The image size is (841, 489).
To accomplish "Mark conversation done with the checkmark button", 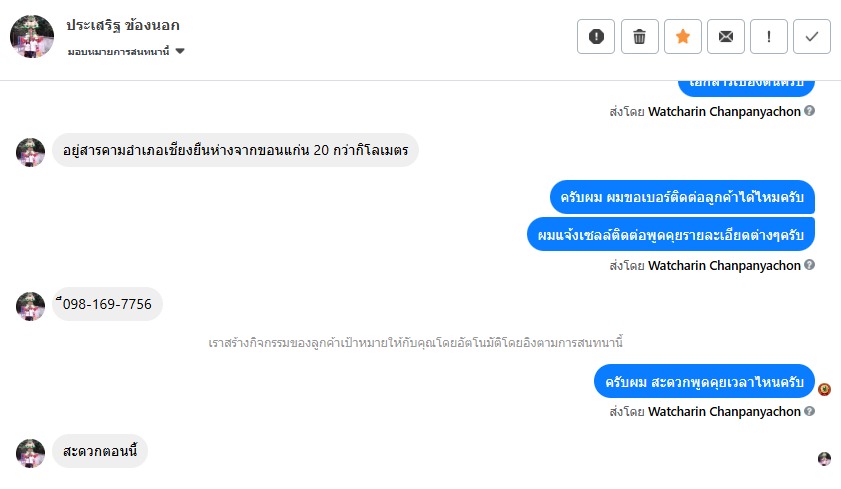I will (812, 37).
